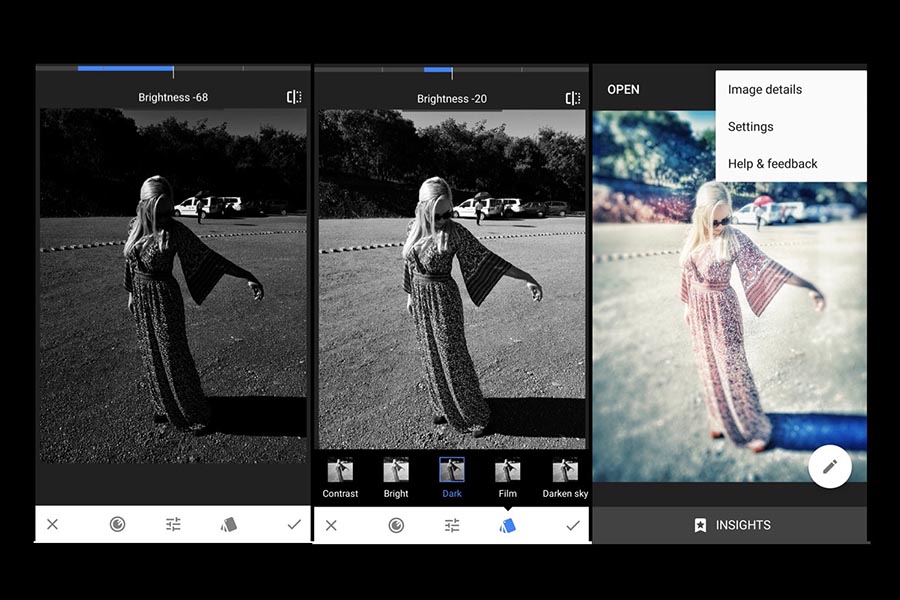Cancel edits in the Brightness -68 screen
Viewport: 900px width, 600px height.
[x=52, y=524]
